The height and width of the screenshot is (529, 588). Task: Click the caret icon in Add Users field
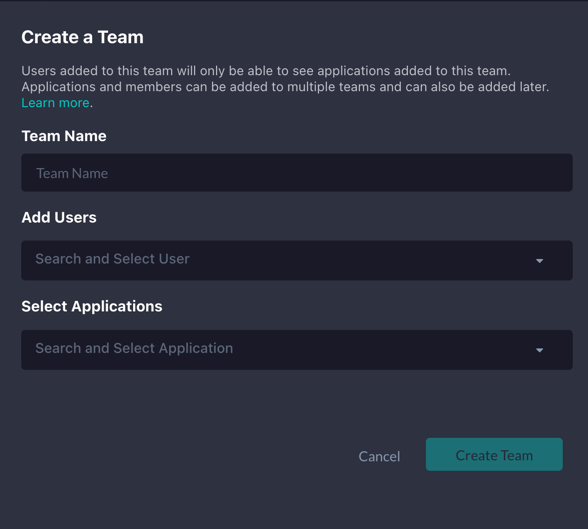click(x=539, y=261)
